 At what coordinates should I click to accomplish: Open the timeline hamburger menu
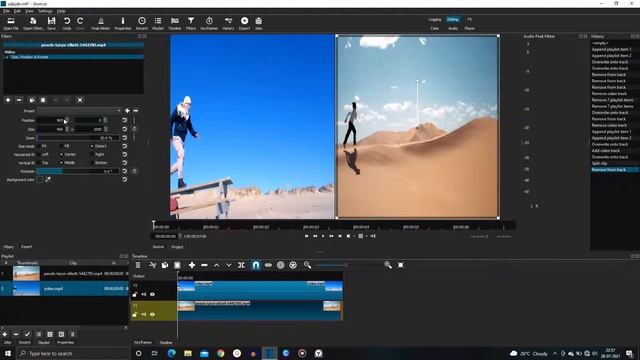(138, 265)
